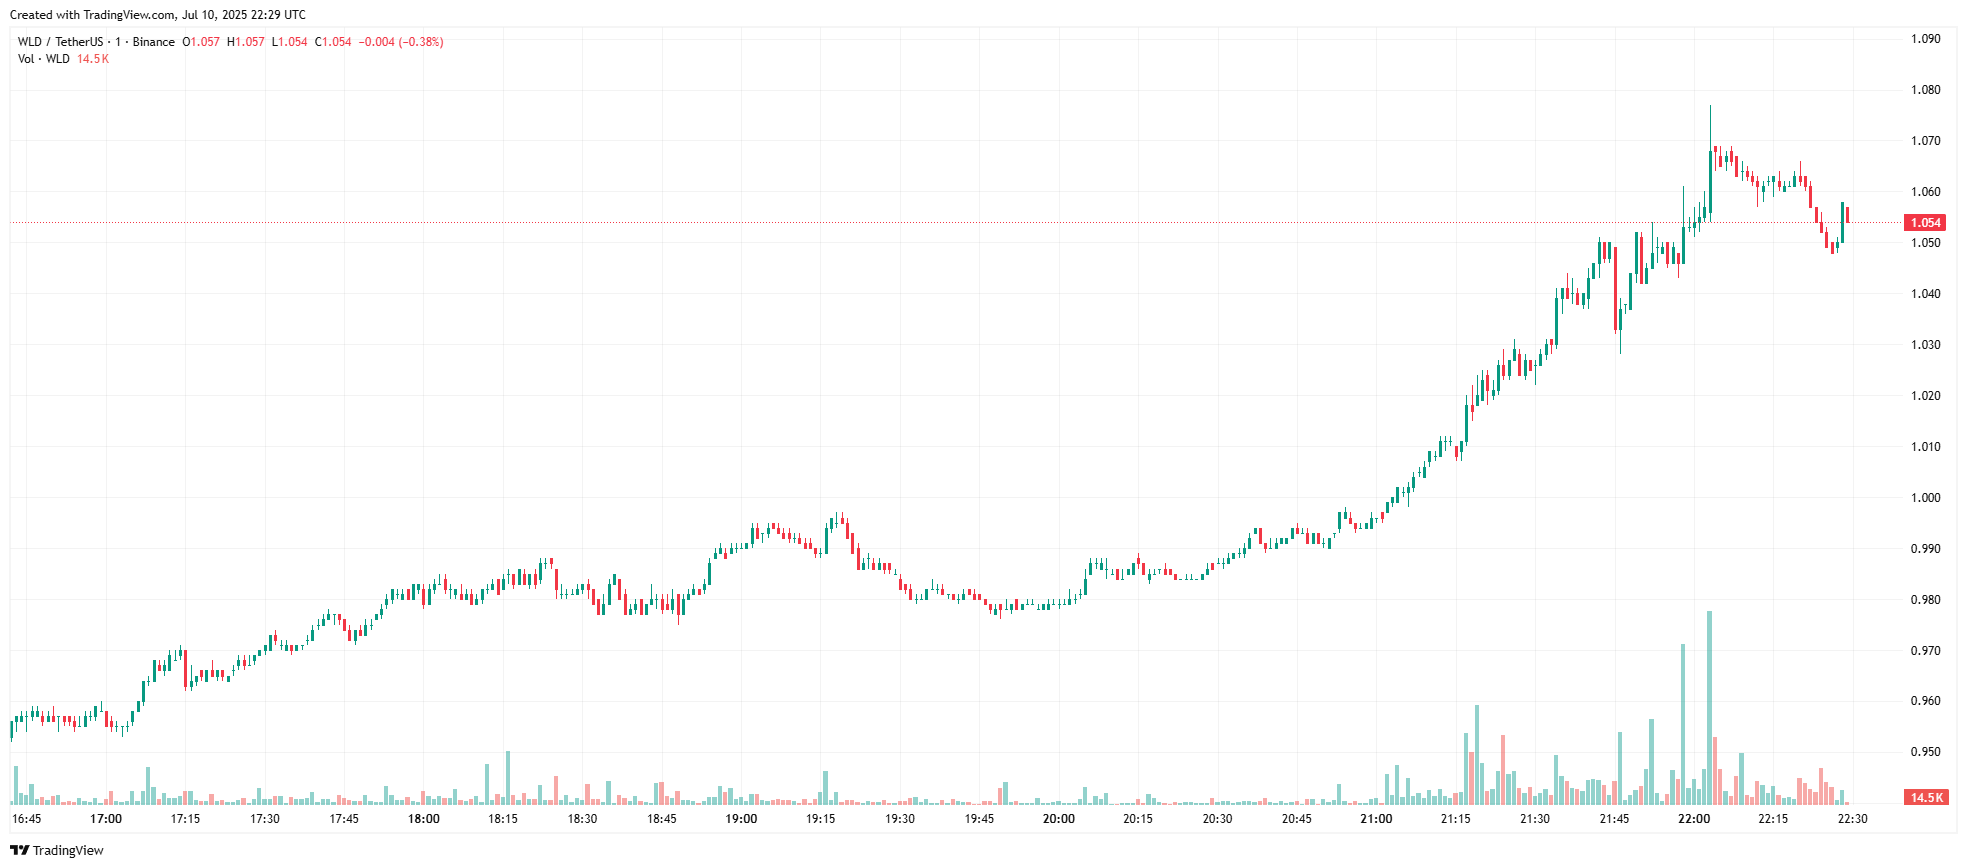Click the red 1.054 current price tag
Screen dimensions: 1967x868
(1925, 223)
